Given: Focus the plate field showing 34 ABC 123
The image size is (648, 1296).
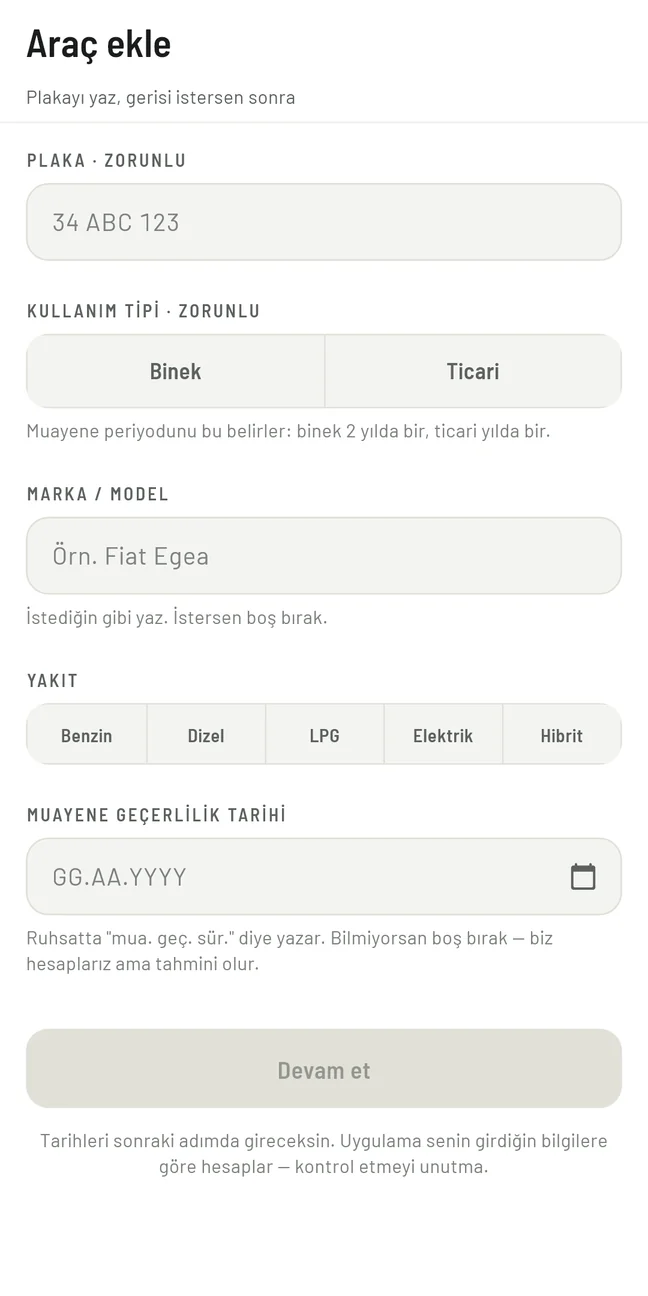Looking at the screenshot, I should tap(324, 222).
